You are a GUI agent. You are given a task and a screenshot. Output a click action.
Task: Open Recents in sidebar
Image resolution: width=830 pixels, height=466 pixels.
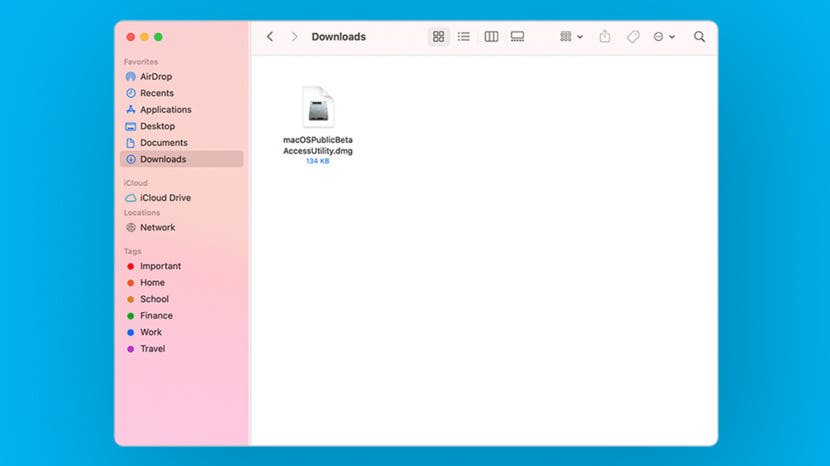point(182,93)
